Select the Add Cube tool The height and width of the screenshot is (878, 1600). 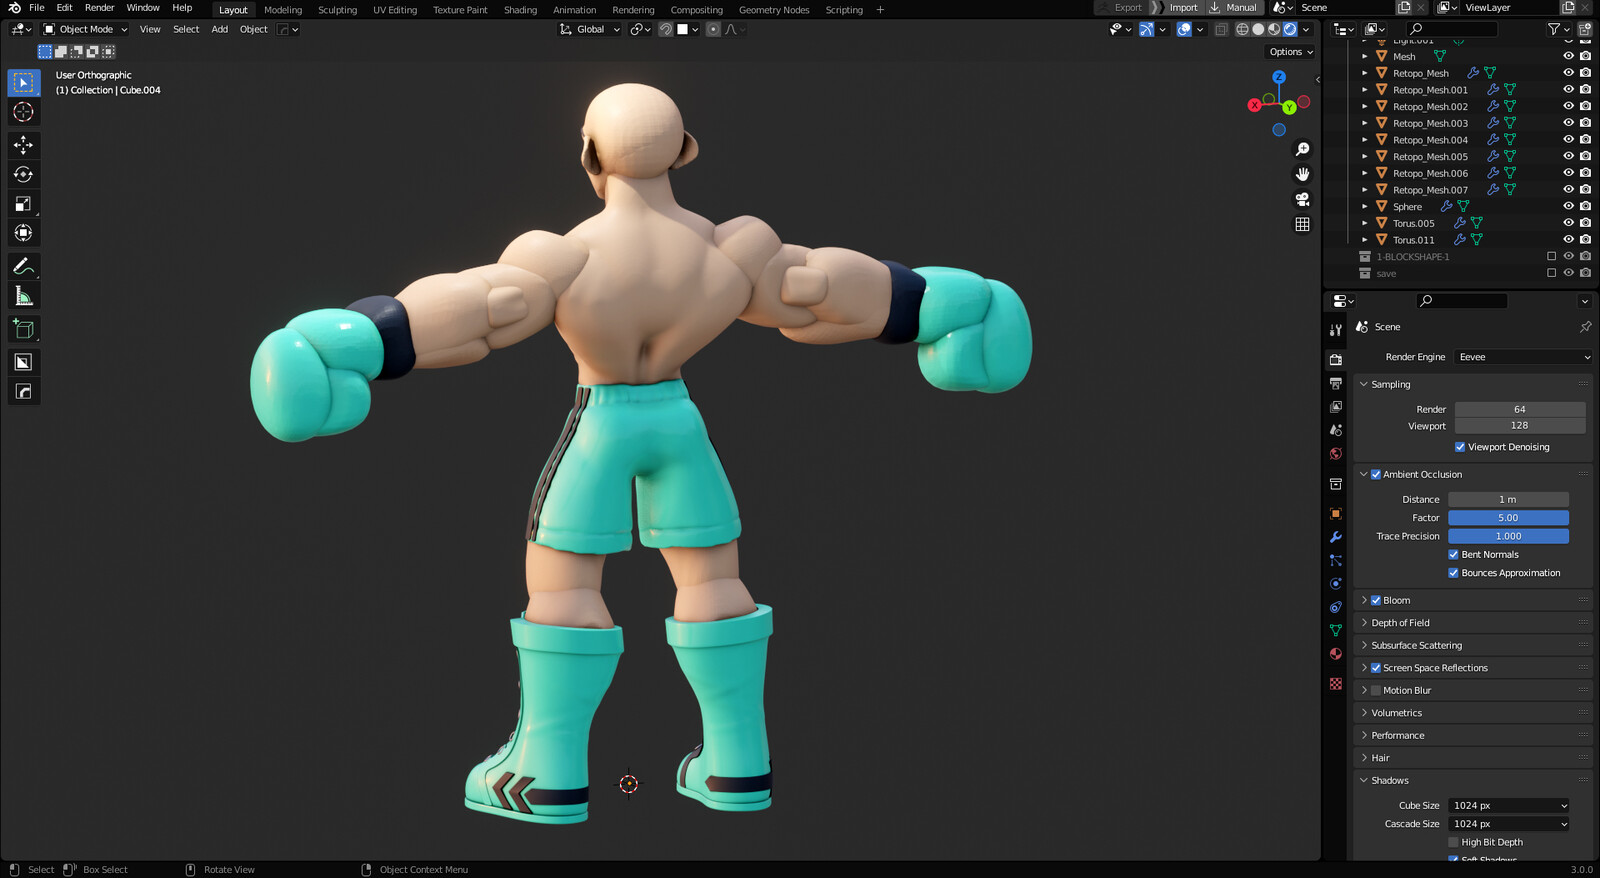24,329
